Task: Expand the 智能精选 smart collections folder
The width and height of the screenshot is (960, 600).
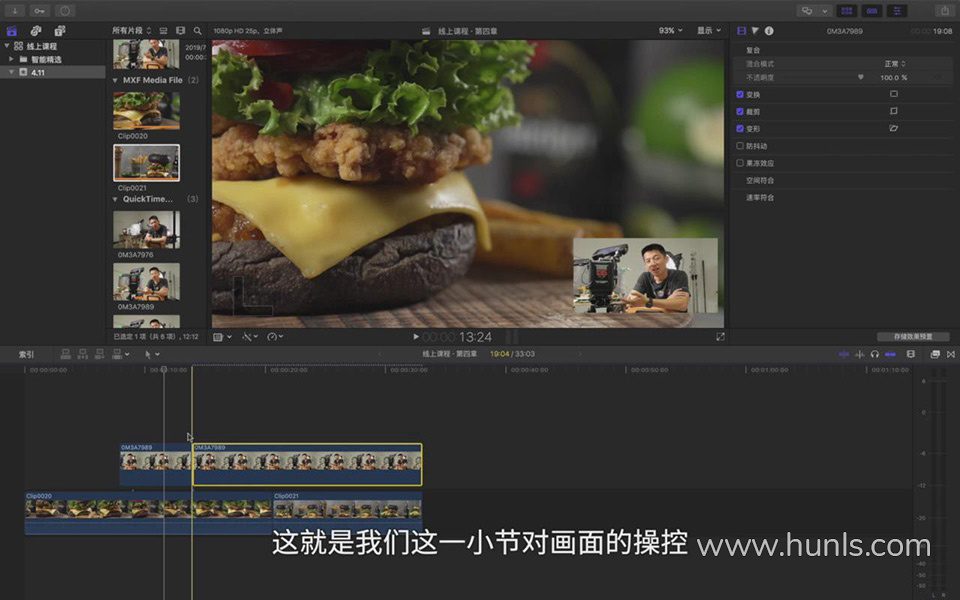Action: (11, 59)
